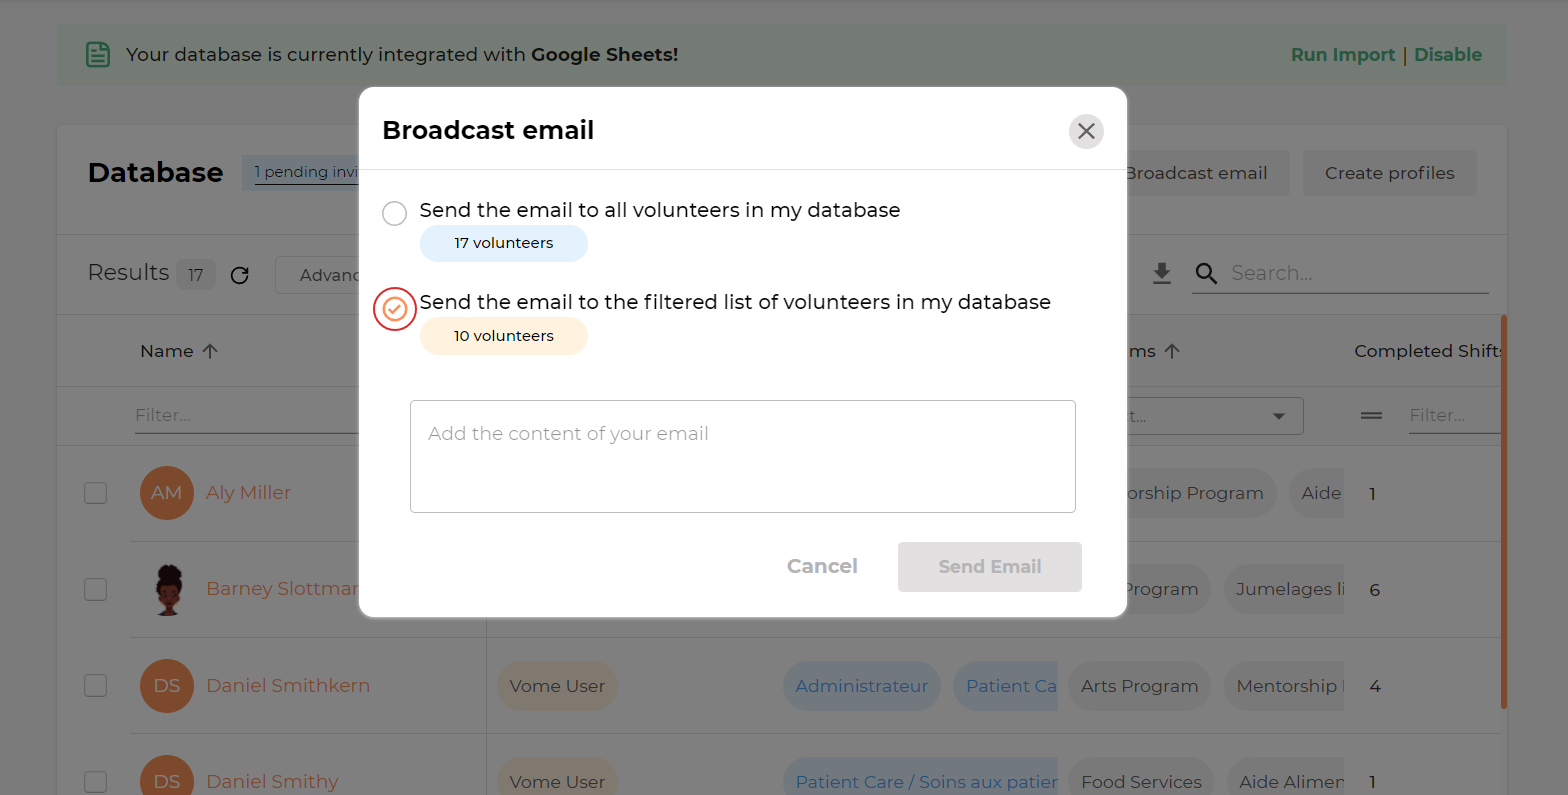Image resolution: width=1568 pixels, height=795 pixels.
Task: Click Aide Alimen tag in Daniel Smithy row
Action: 1286,777
